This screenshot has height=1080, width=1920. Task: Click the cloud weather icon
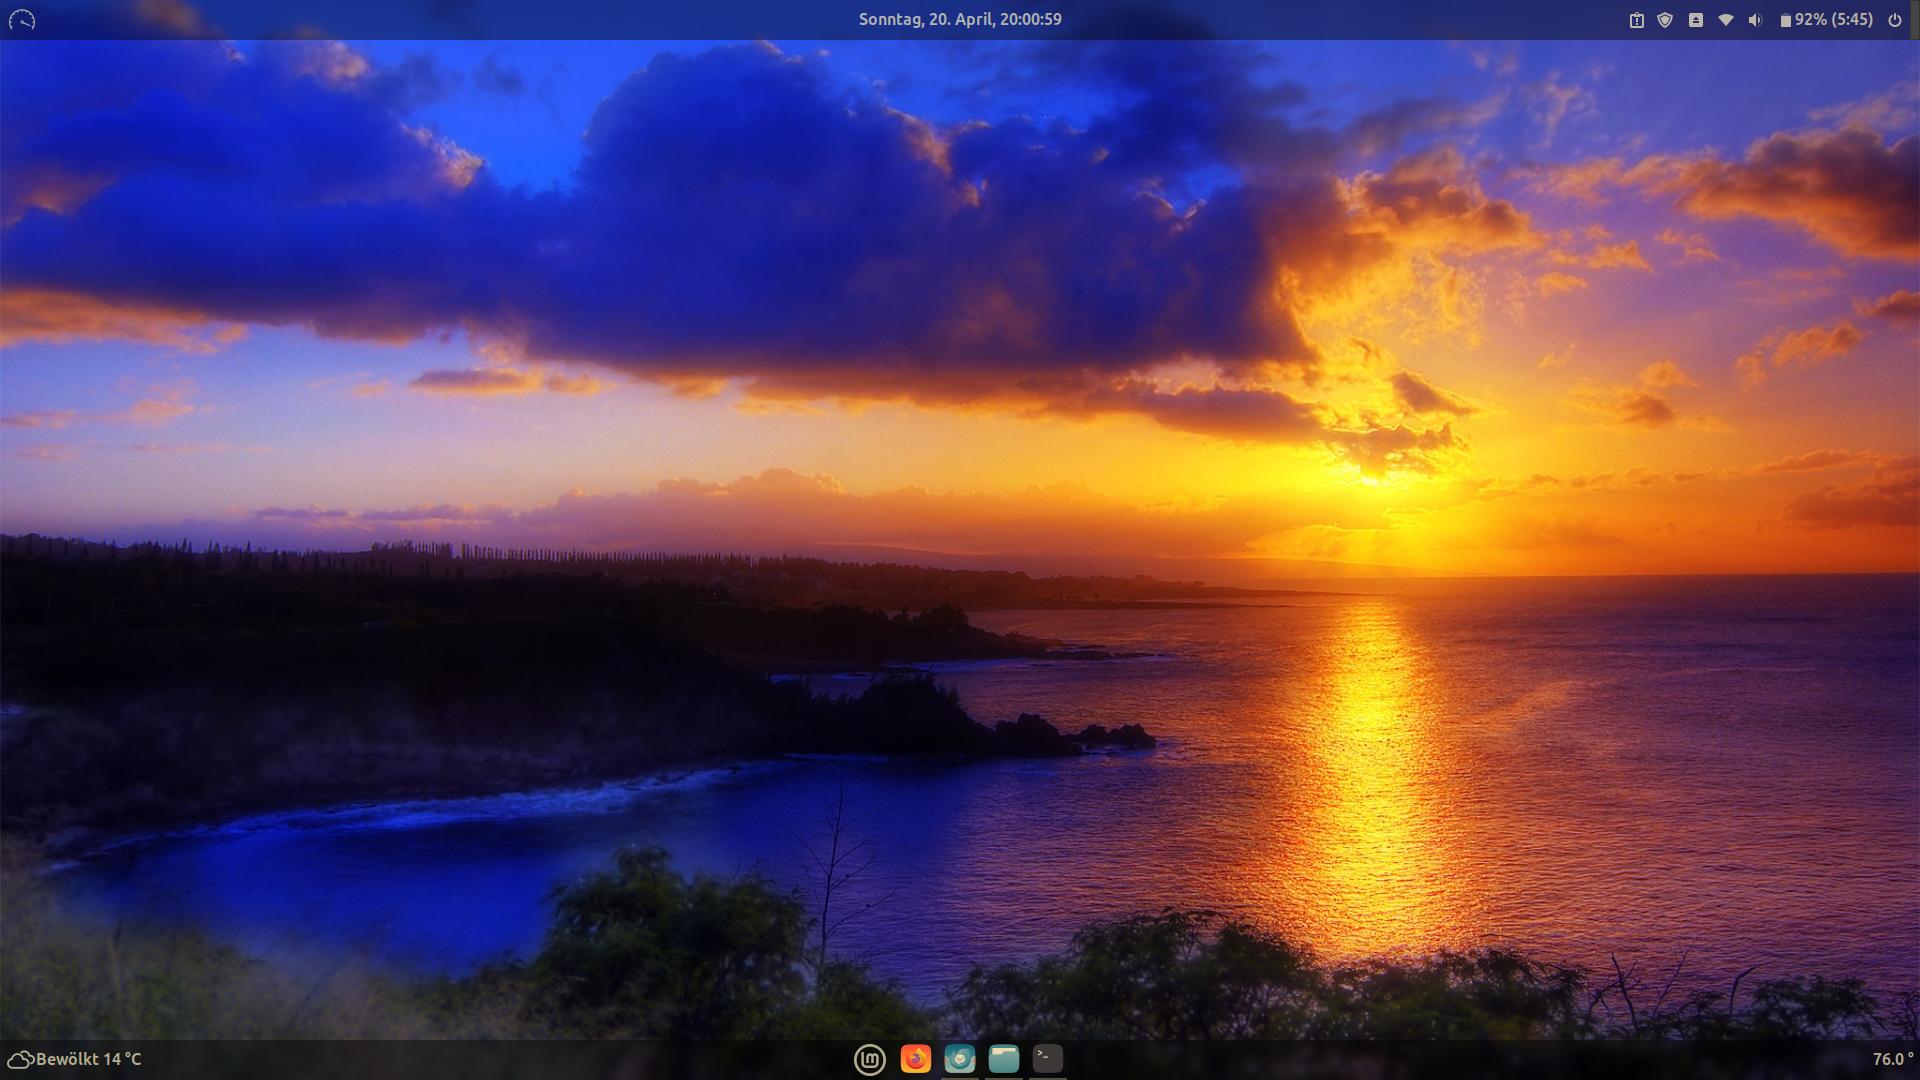pos(20,1059)
